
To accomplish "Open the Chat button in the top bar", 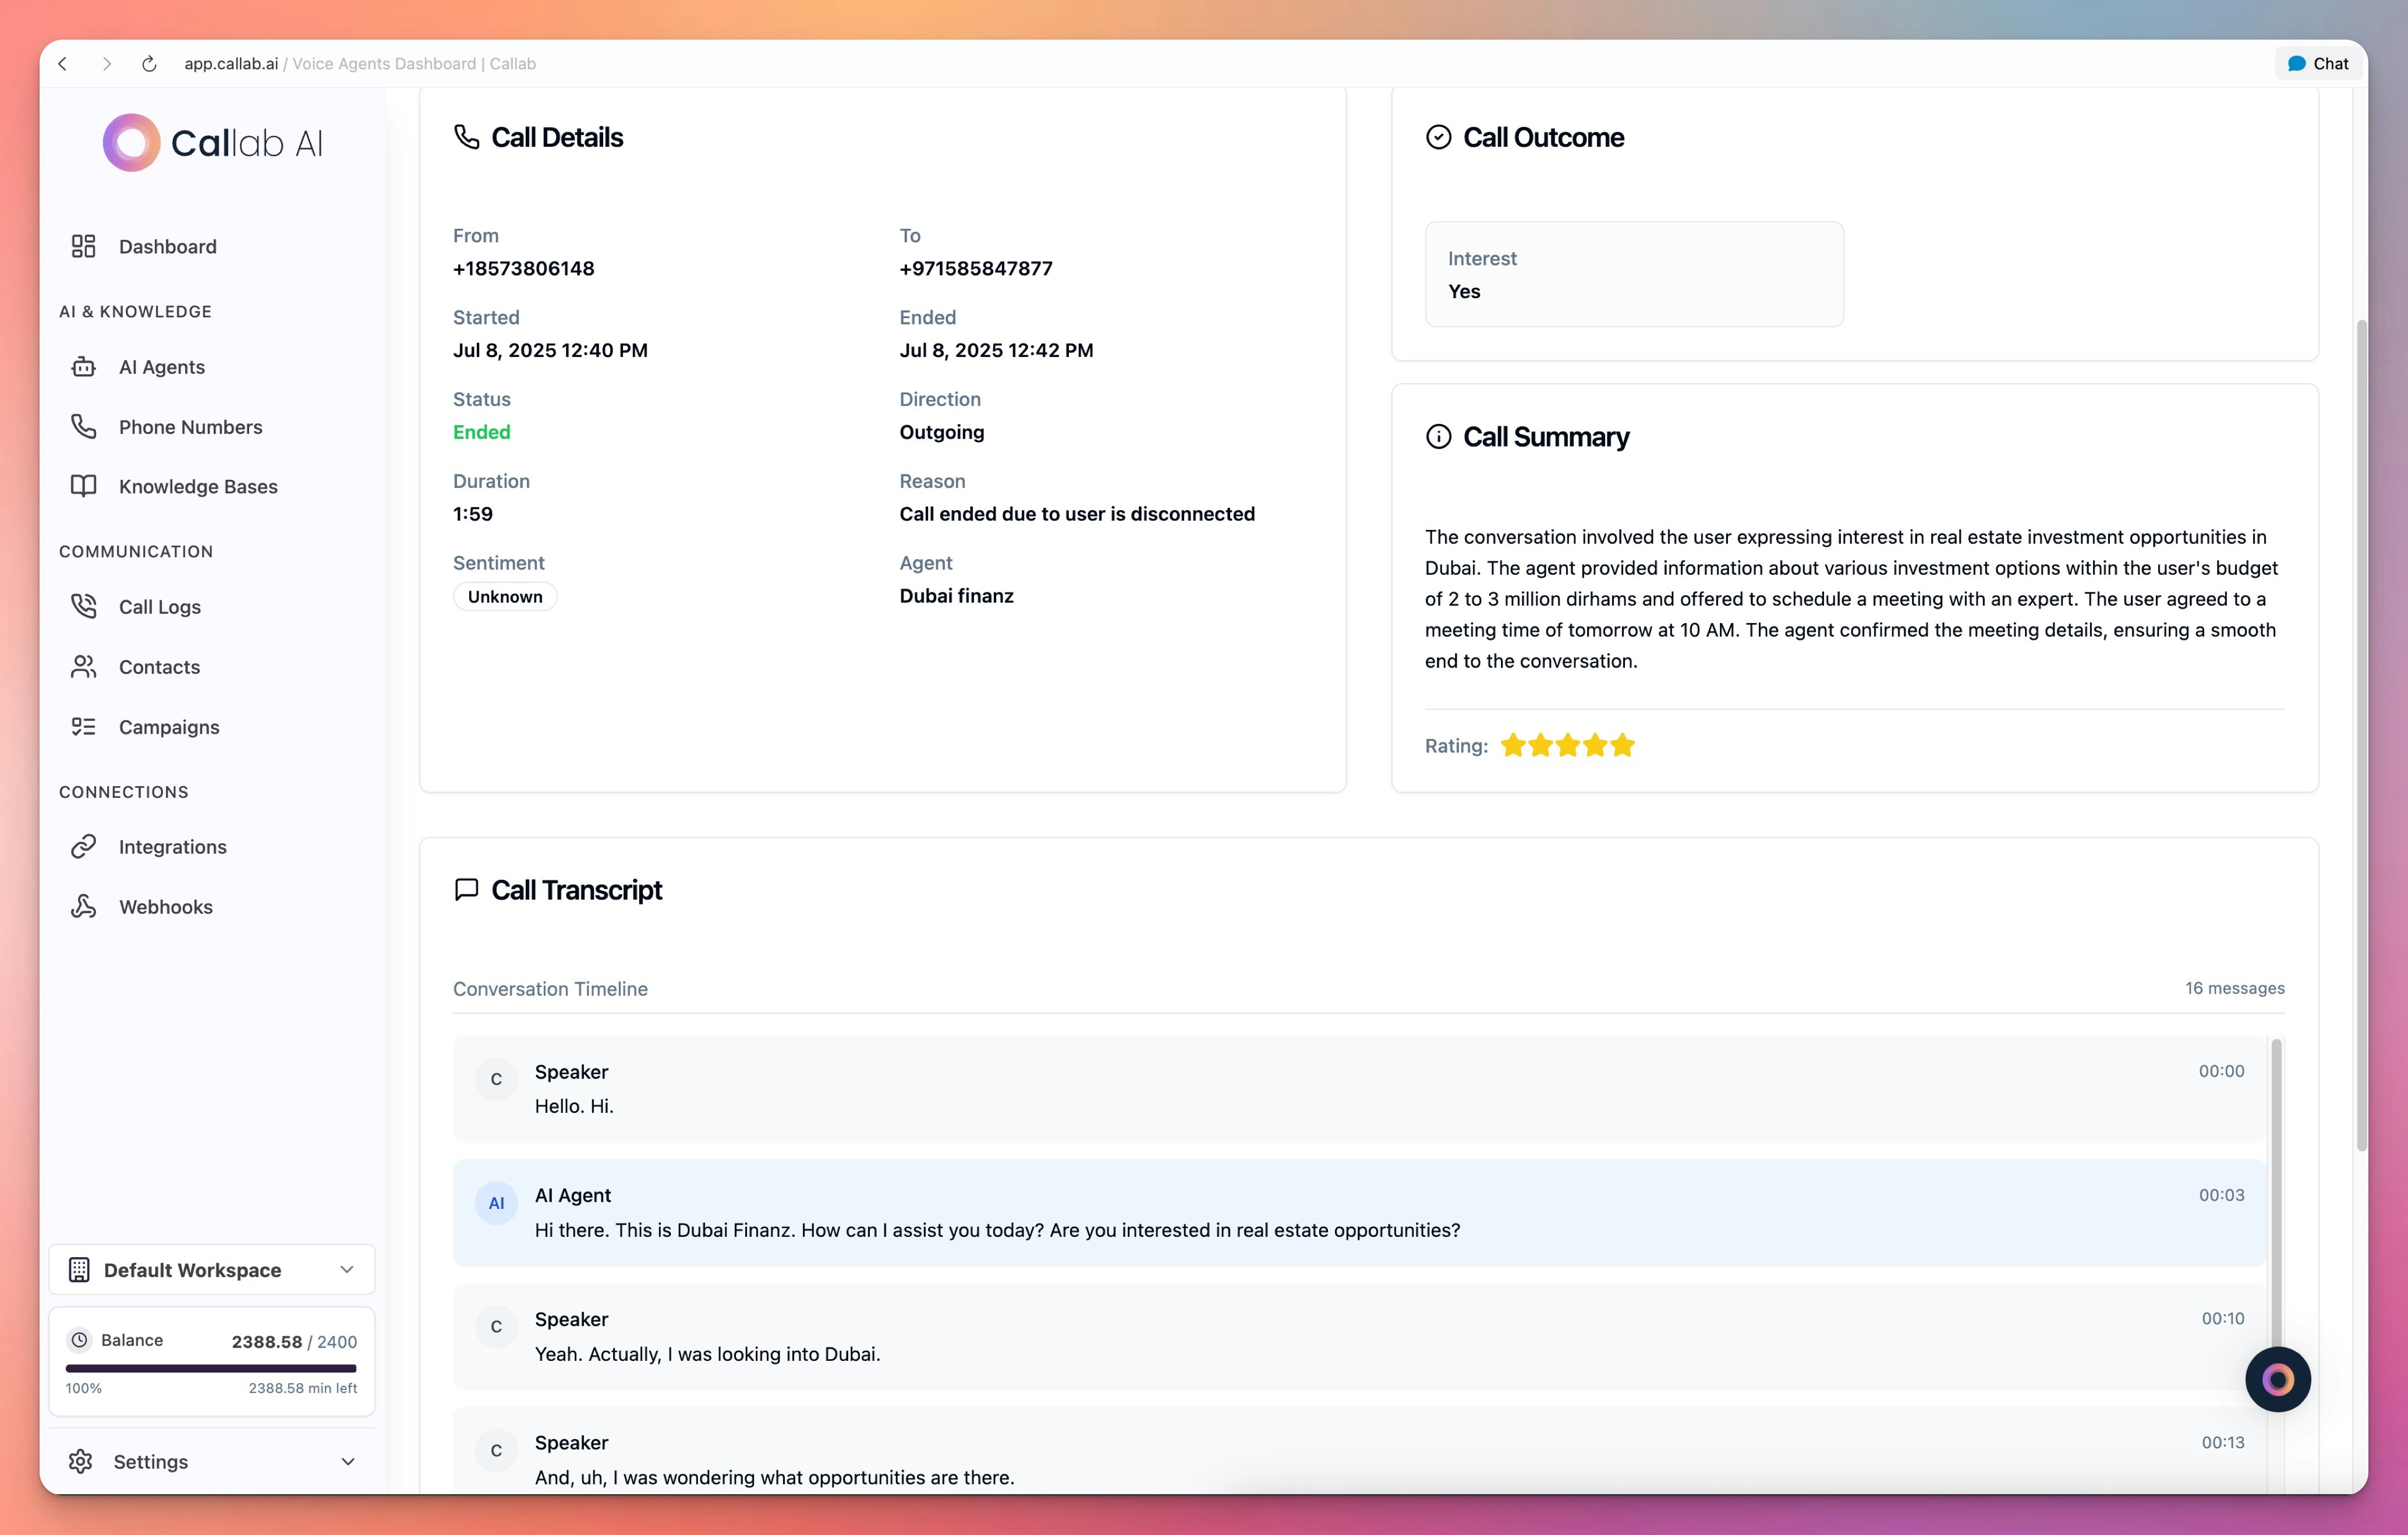I will (x=2318, y=63).
